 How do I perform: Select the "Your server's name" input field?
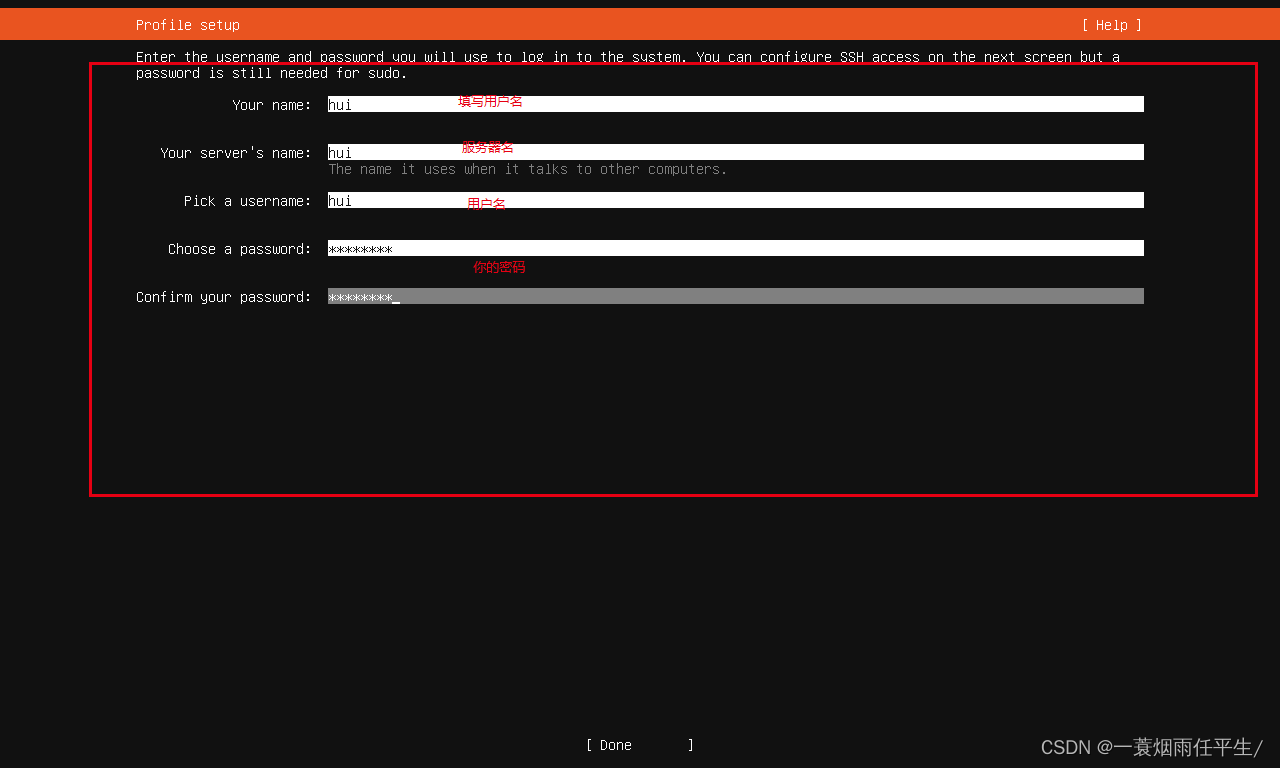(x=736, y=152)
